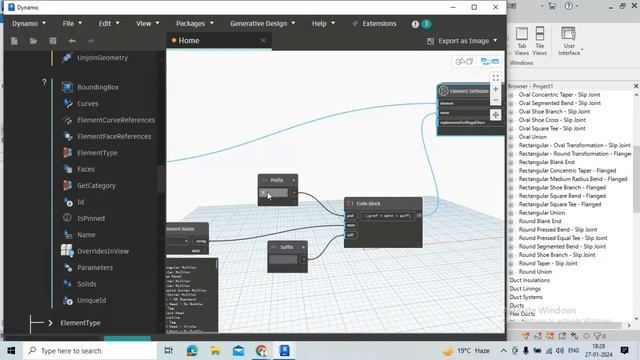Select the Solids node in the library
Screen dimensions: 640x360
coord(87,284)
